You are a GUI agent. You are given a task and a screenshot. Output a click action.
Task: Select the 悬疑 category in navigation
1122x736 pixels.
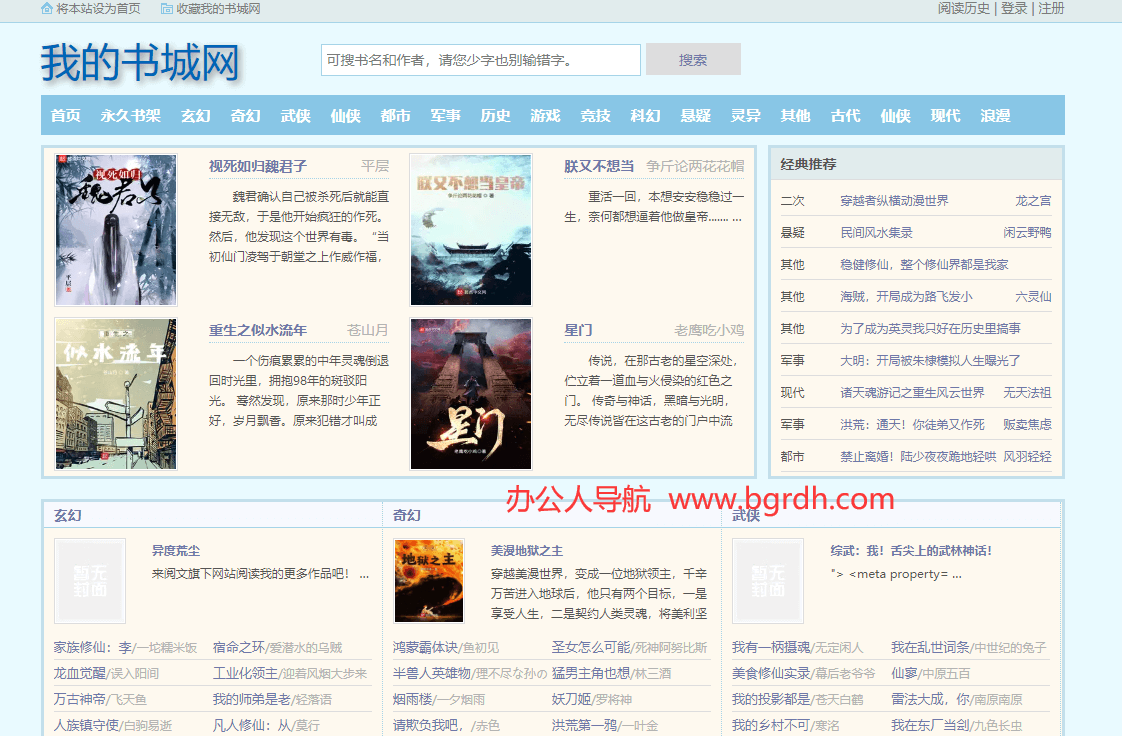(x=695, y=116)
